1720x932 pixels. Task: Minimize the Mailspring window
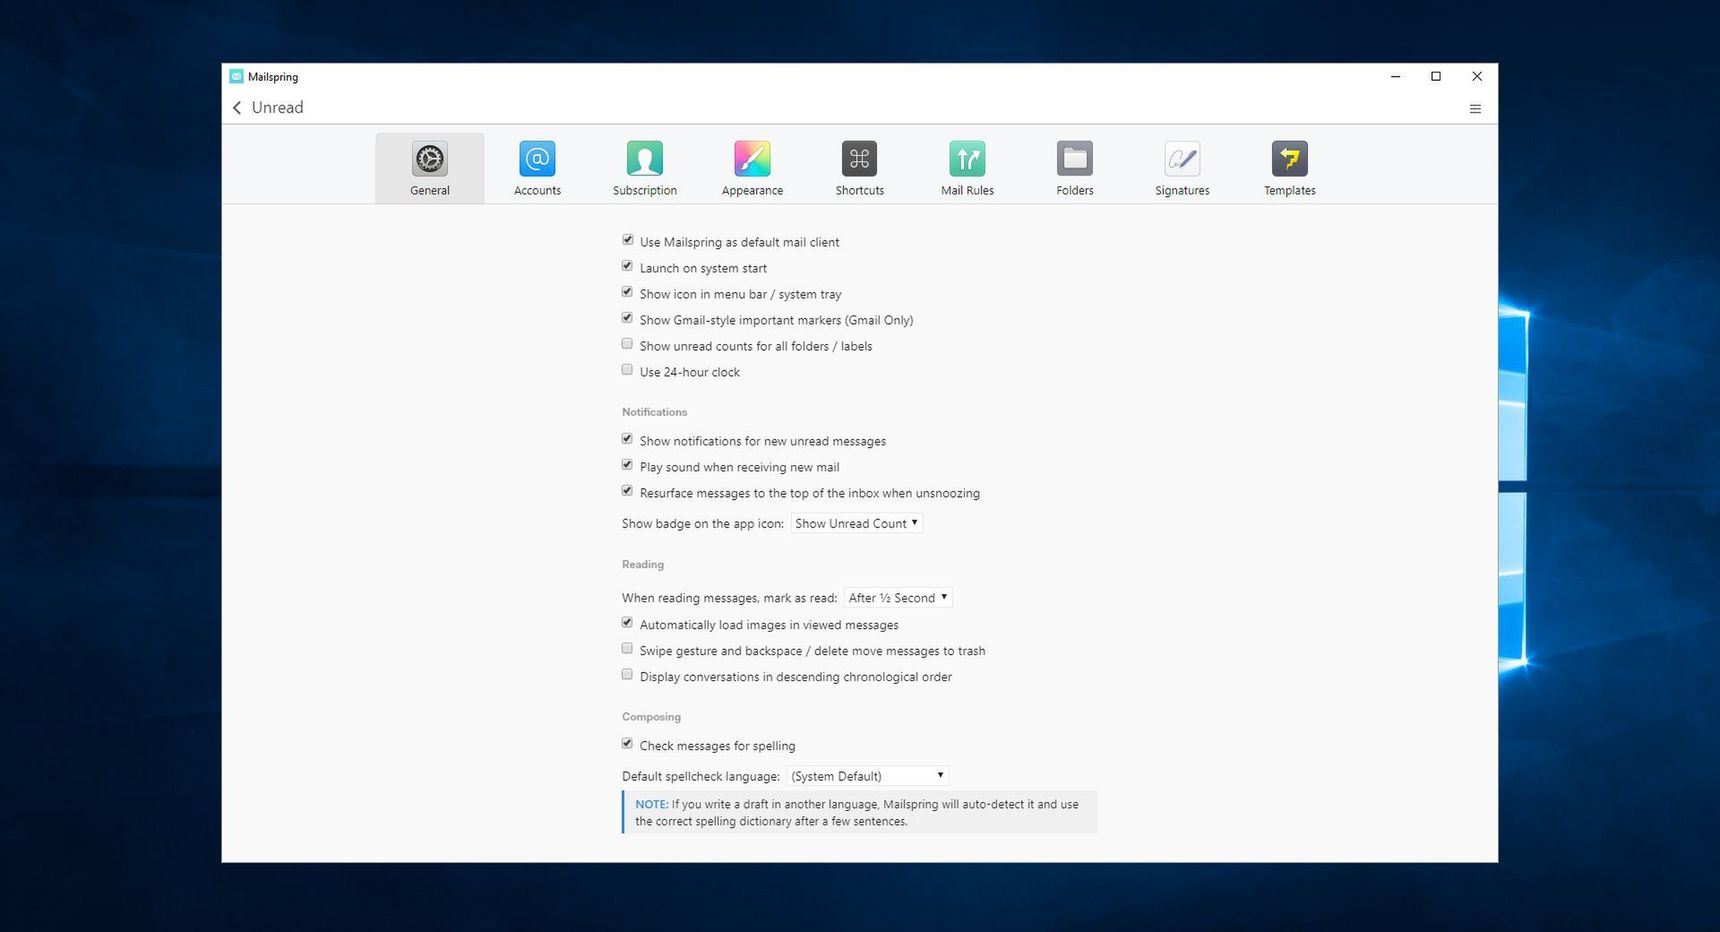click(1395, 76)
